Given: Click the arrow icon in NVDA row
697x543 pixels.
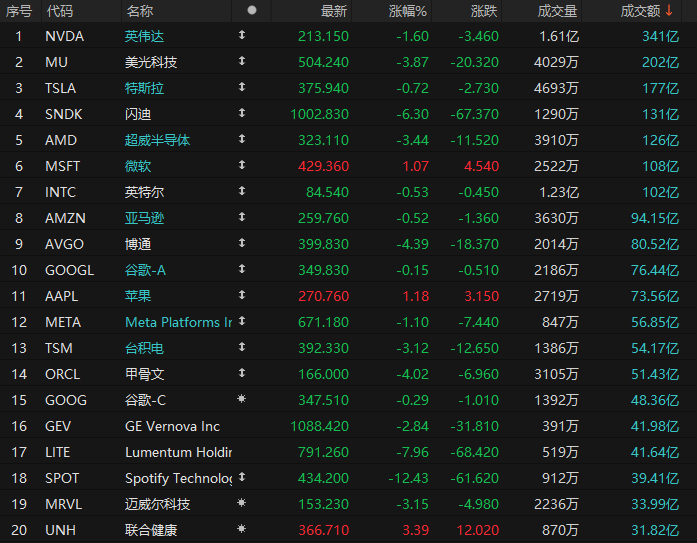Looking at the screenshot, I should 242,35.
